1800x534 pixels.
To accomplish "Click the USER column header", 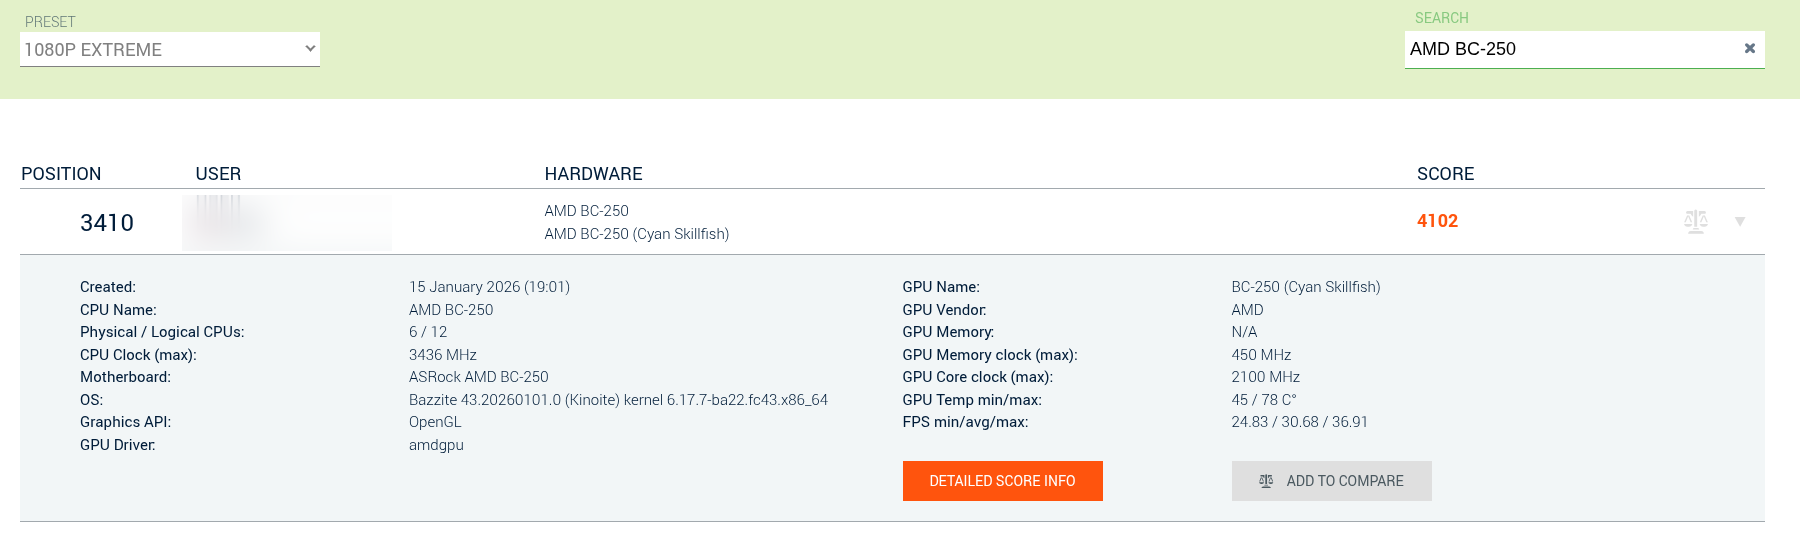I will (218, 174).
